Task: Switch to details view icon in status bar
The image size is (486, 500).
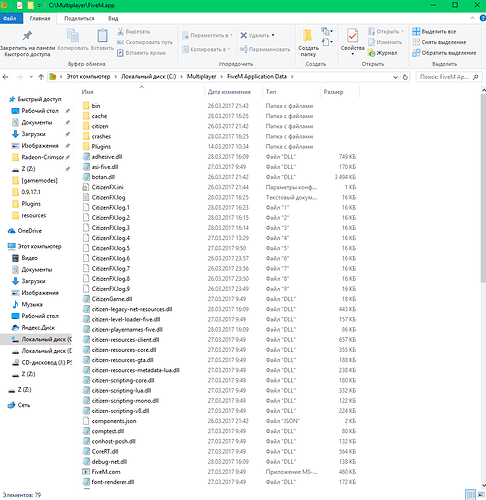Action: point(470,494)
